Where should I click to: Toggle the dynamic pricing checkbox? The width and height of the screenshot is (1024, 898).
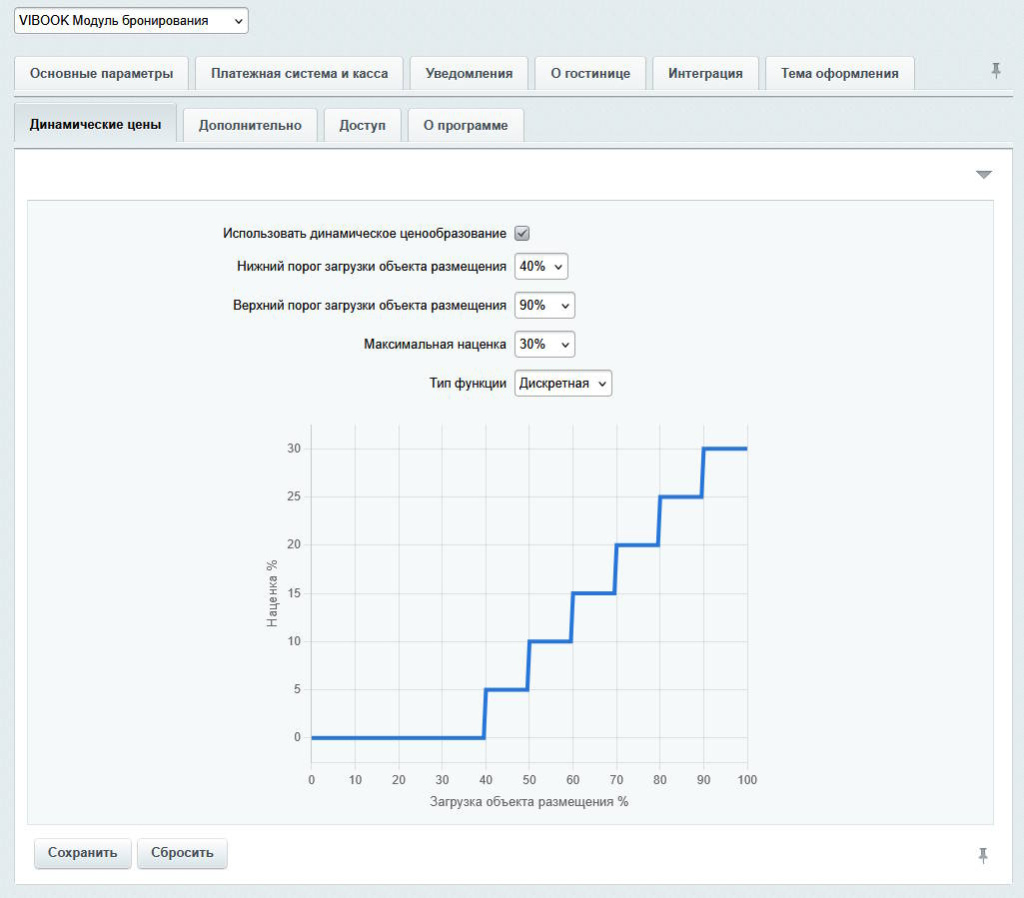tap(522, 233)
